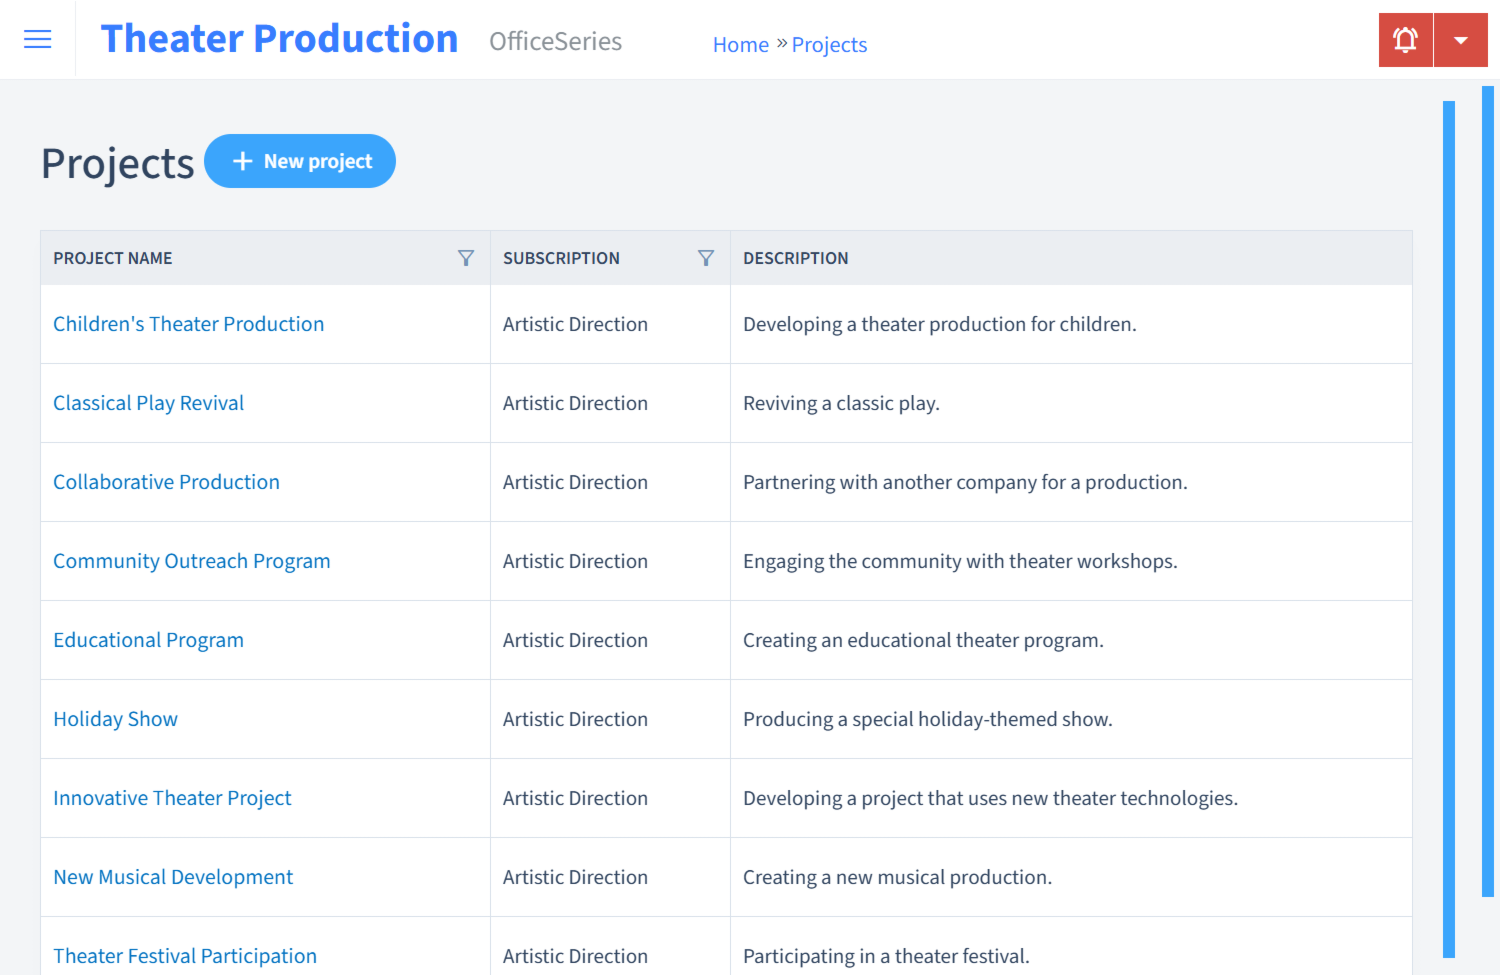
Task: Open the Holiday Show project
Action: click(x=115, y=718)
